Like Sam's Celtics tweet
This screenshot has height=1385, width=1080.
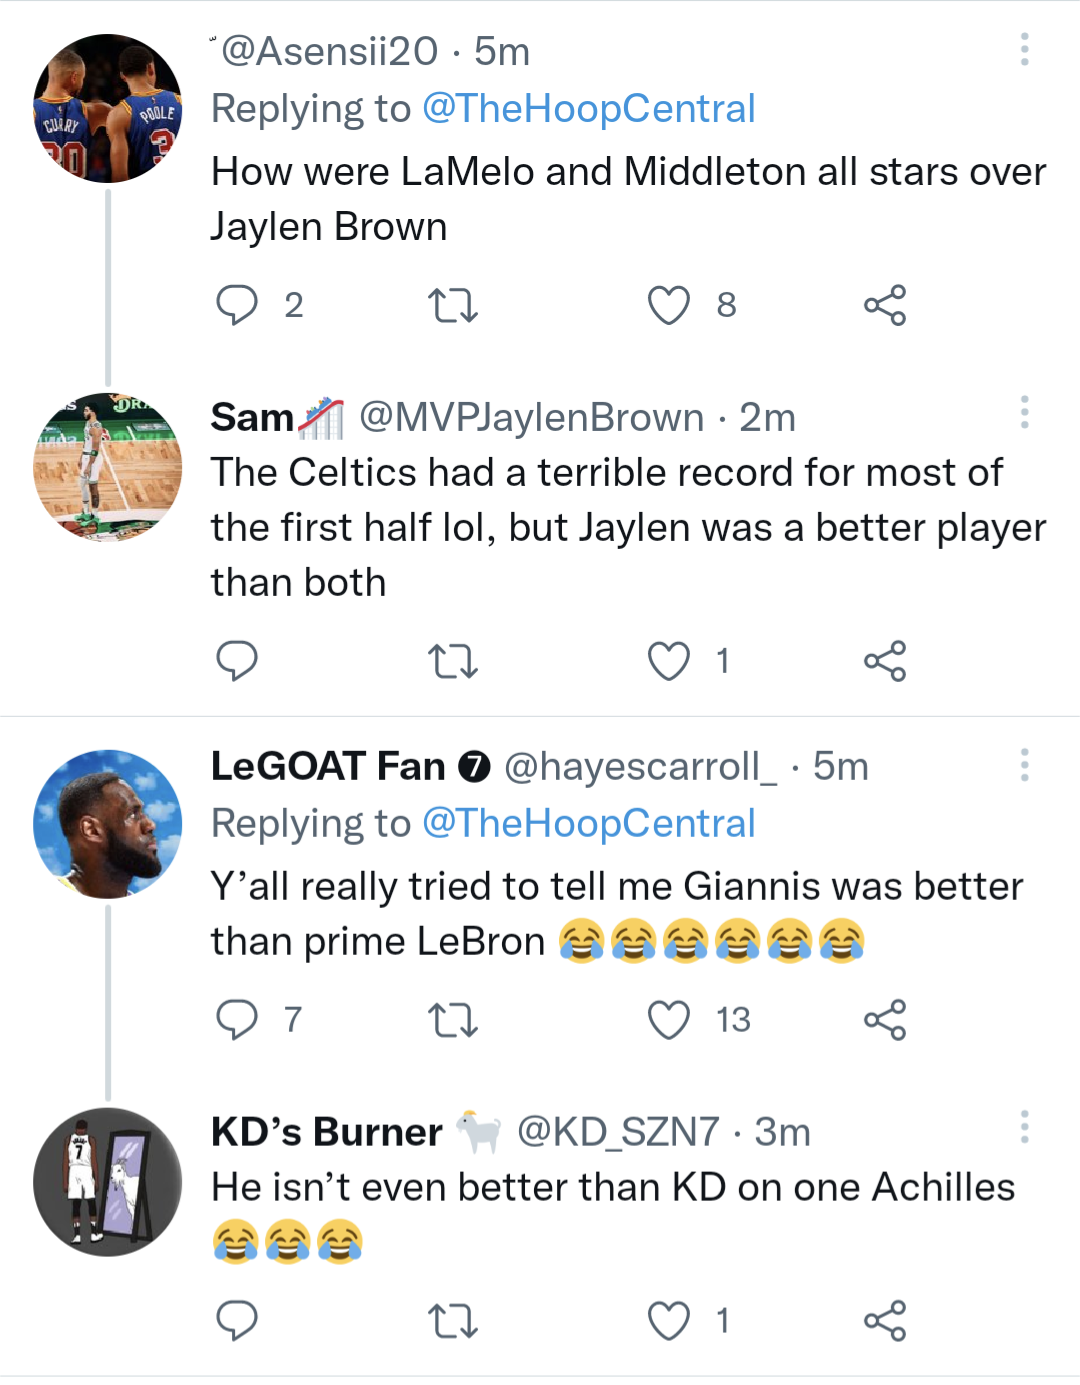pos(669,661)
